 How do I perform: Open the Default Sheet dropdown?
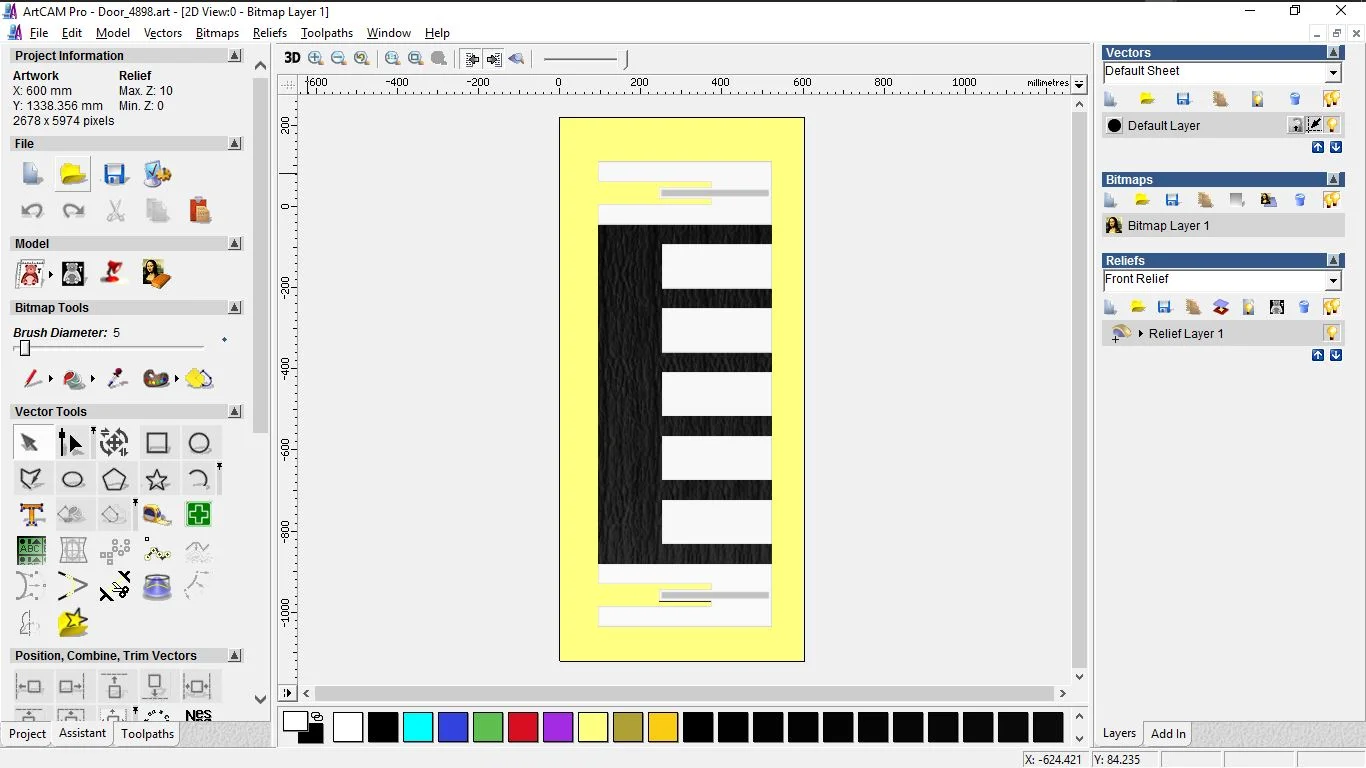pos(1333,73)
